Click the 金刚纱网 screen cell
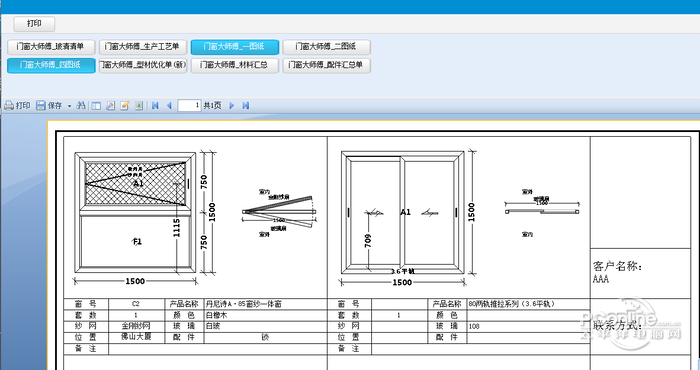The width and height of the screenshot is (700, 370). point(136,326)
